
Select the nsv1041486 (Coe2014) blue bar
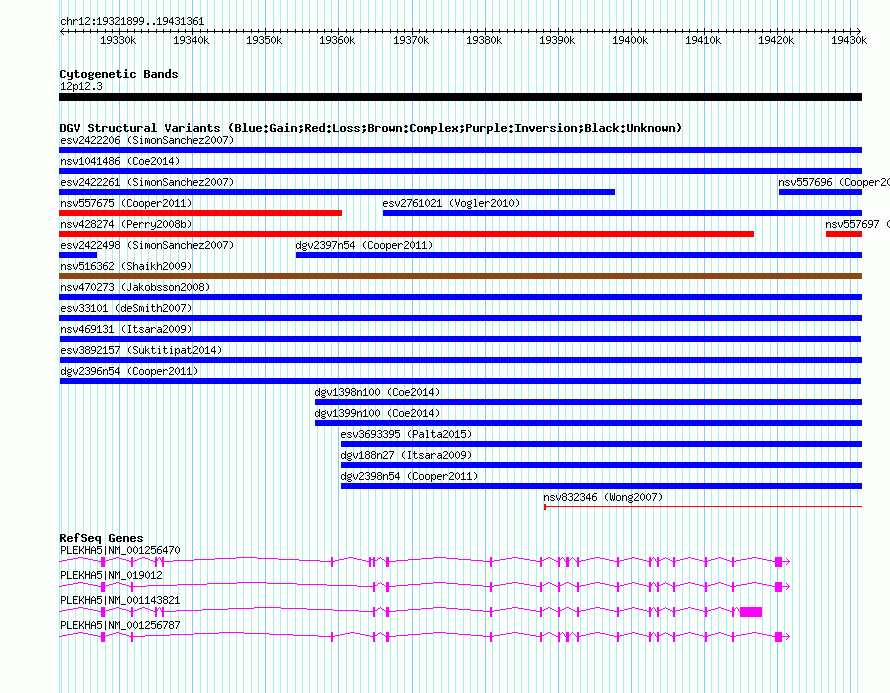[x=460, y=171]
